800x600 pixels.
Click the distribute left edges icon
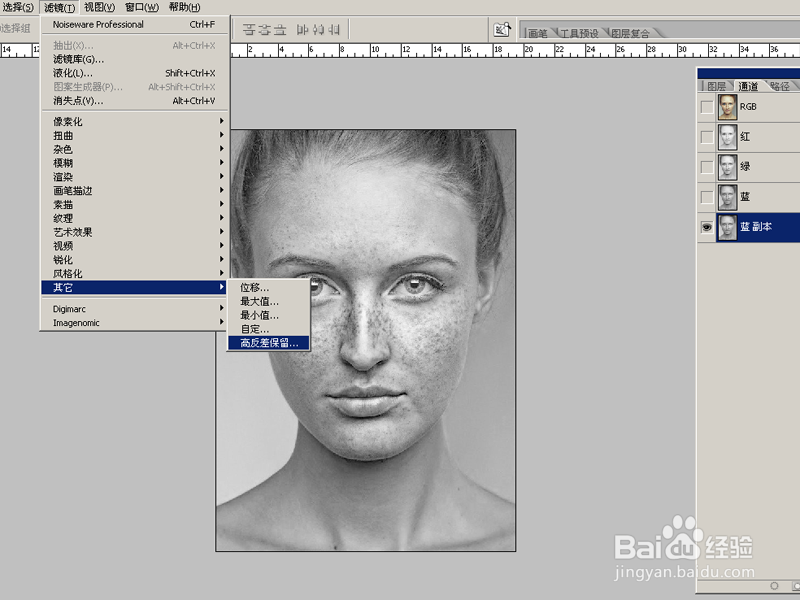303,30
